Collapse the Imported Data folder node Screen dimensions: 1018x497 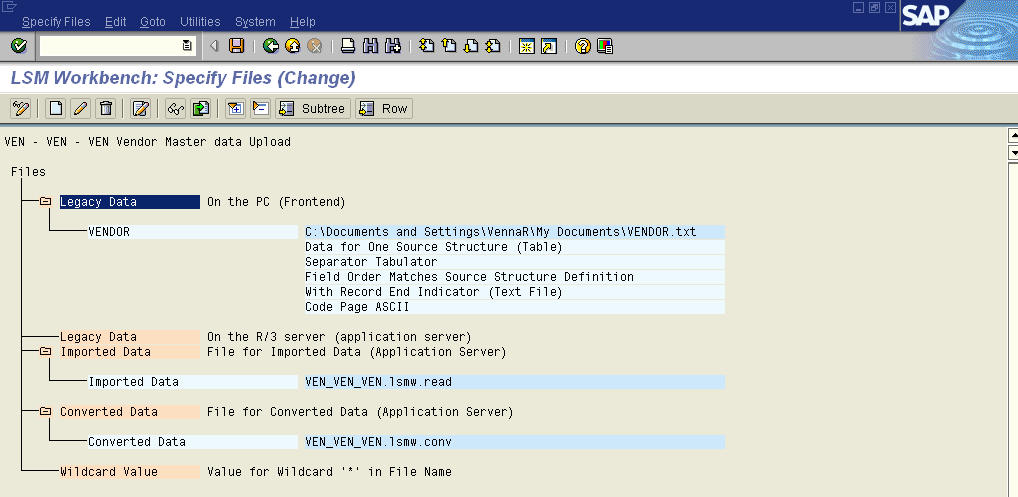(45, 352)
